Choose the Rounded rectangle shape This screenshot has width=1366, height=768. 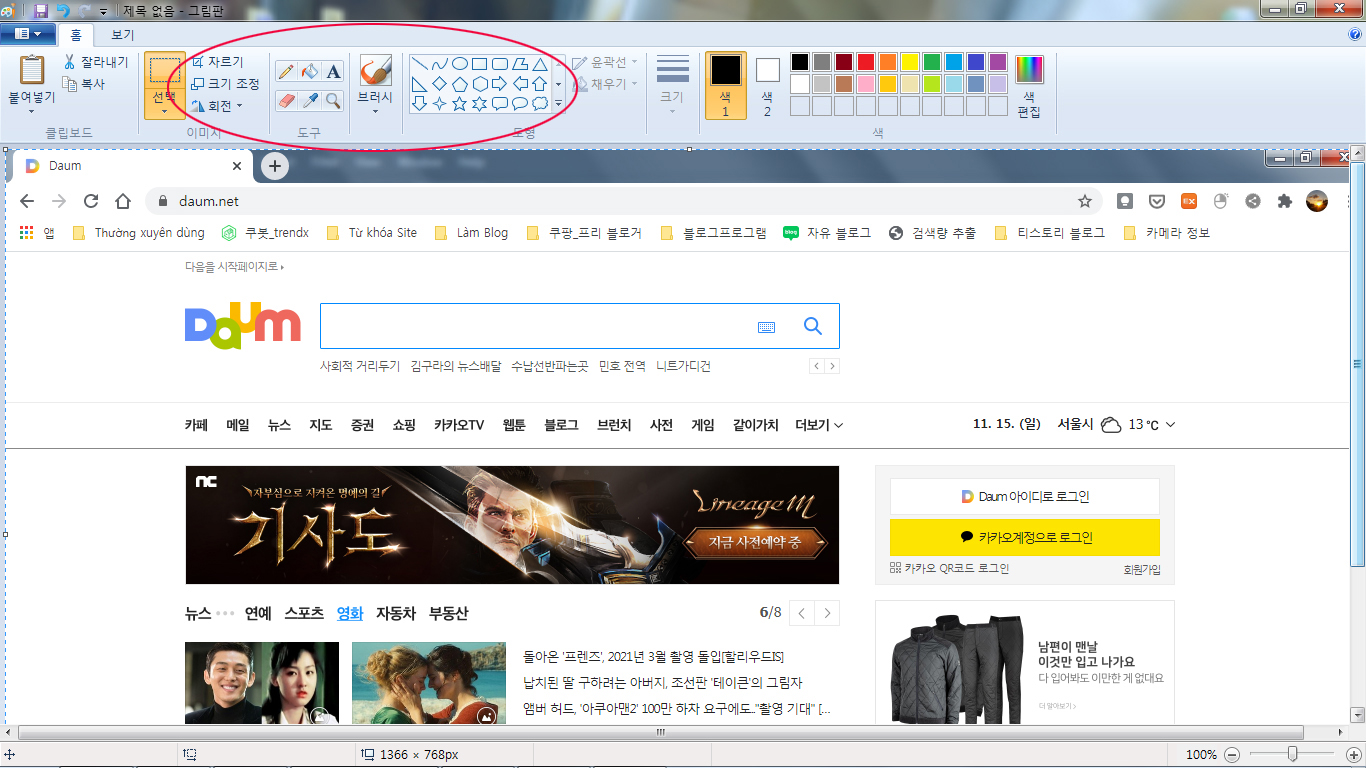coord(499,64)
